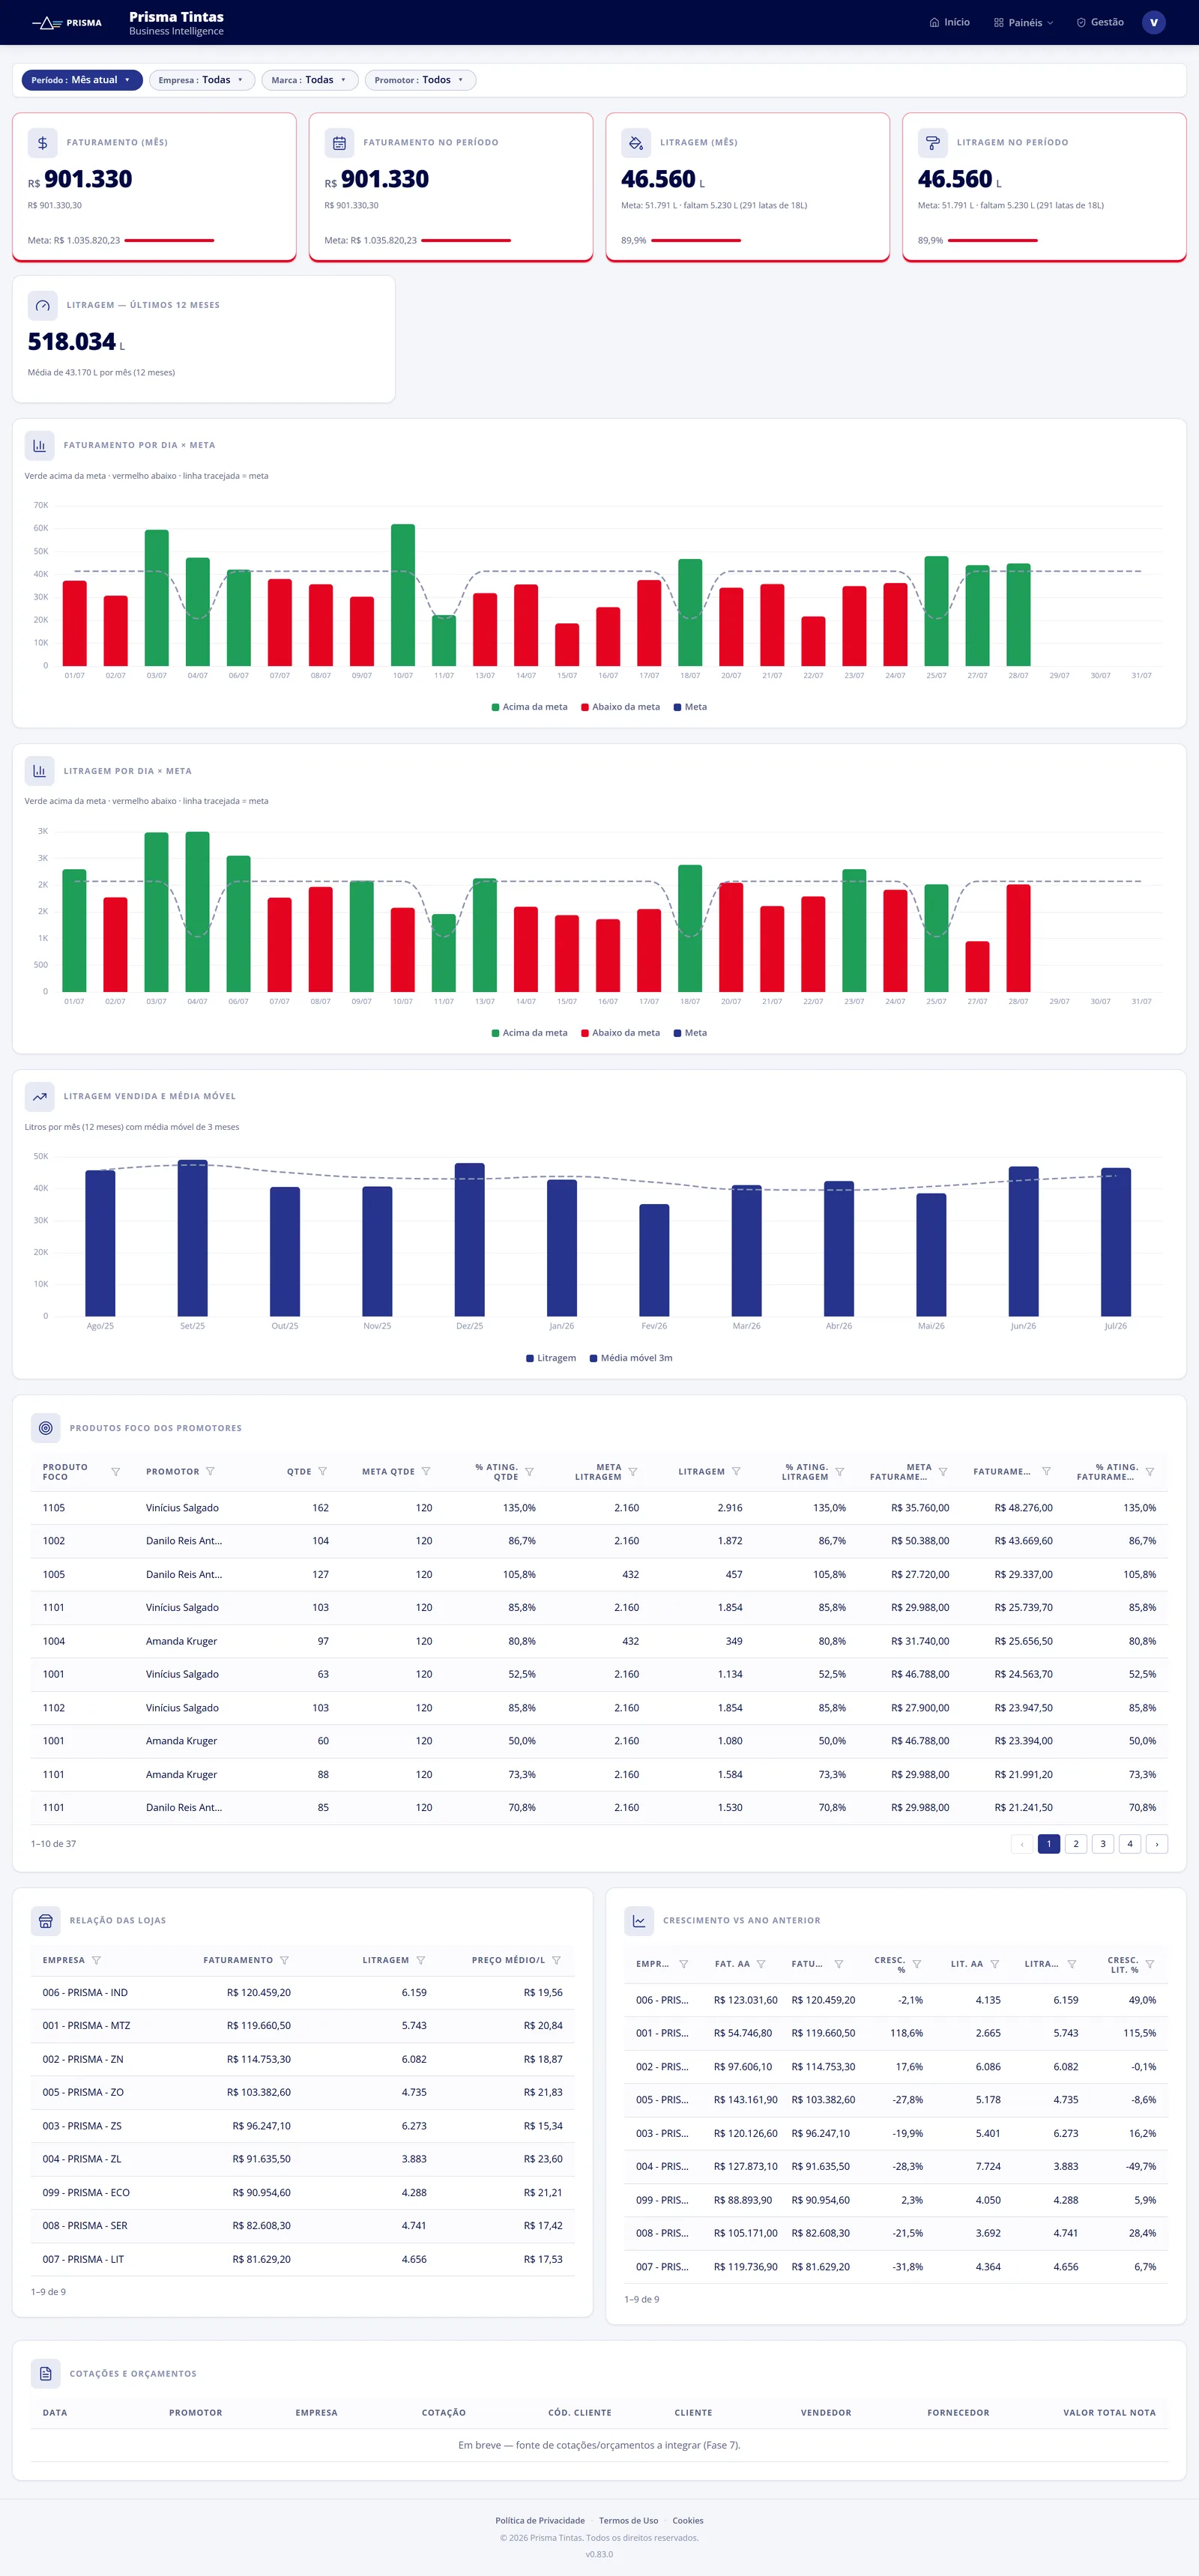Toggle Acima da meta legend in Litragem chart
1199x2576 pixels.
coord(529,1033)
